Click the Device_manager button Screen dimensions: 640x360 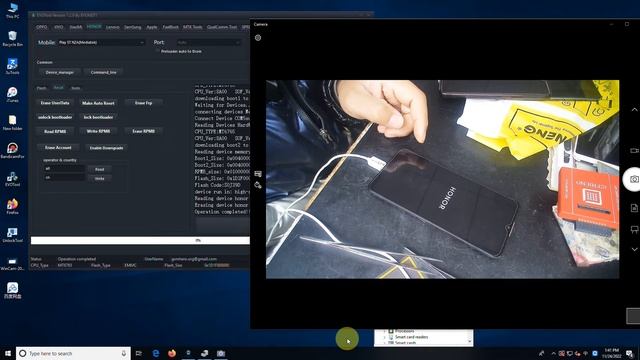click(60, 72)
